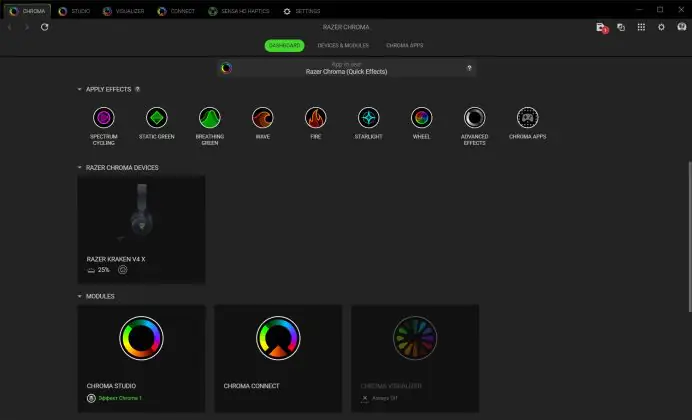692x420 pixels.
Task: Click the refresh icon in the navigation bar
Action: (x=45, y=27)
